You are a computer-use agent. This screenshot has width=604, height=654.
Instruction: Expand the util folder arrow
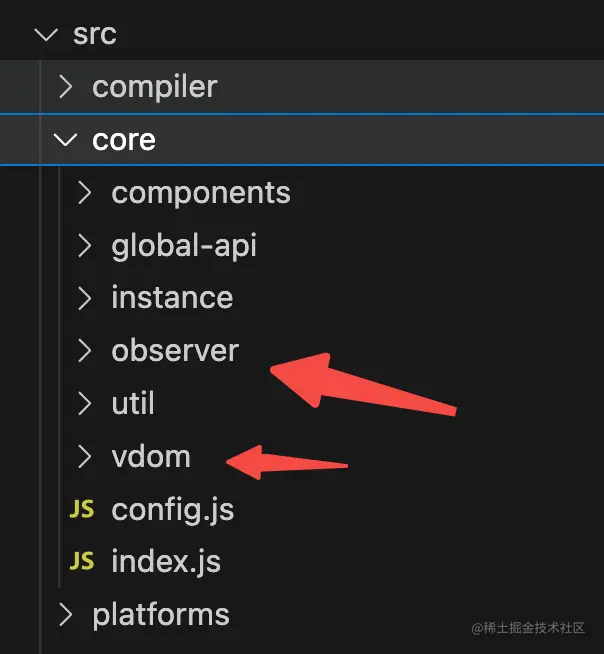pos(85,404)
